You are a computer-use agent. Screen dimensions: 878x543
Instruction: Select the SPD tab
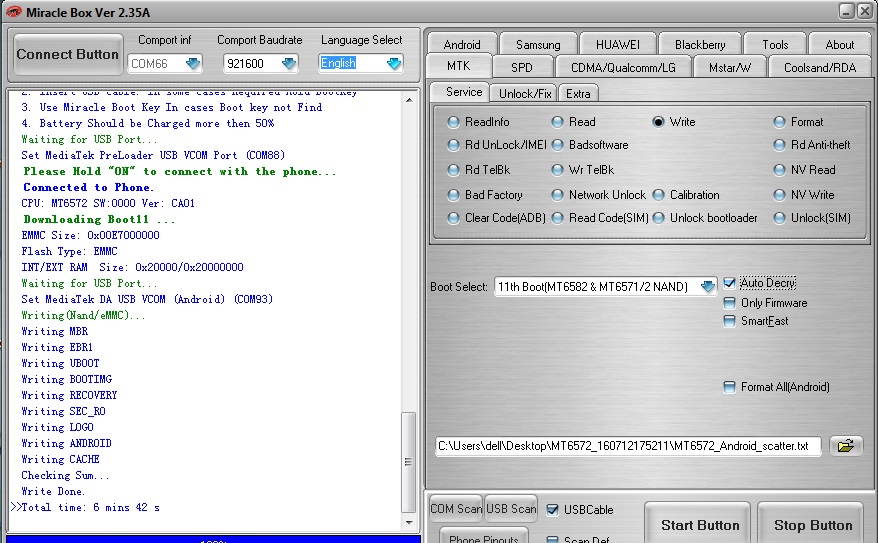(522, 68)
